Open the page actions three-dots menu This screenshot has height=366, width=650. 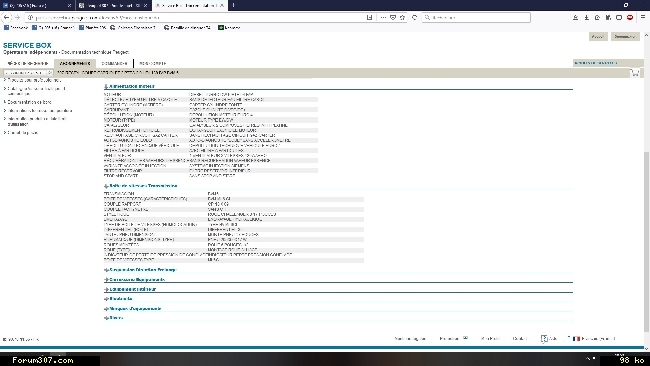pos(383,17)
